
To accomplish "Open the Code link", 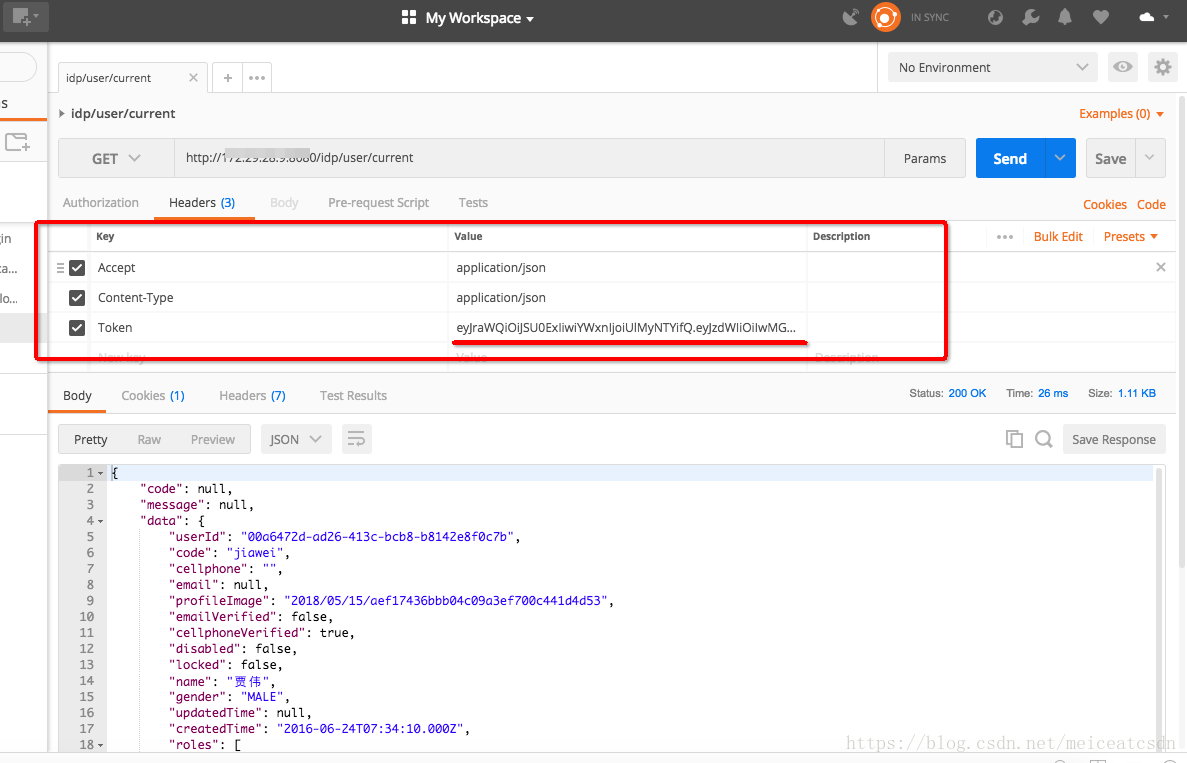I will coord(1151,204).
